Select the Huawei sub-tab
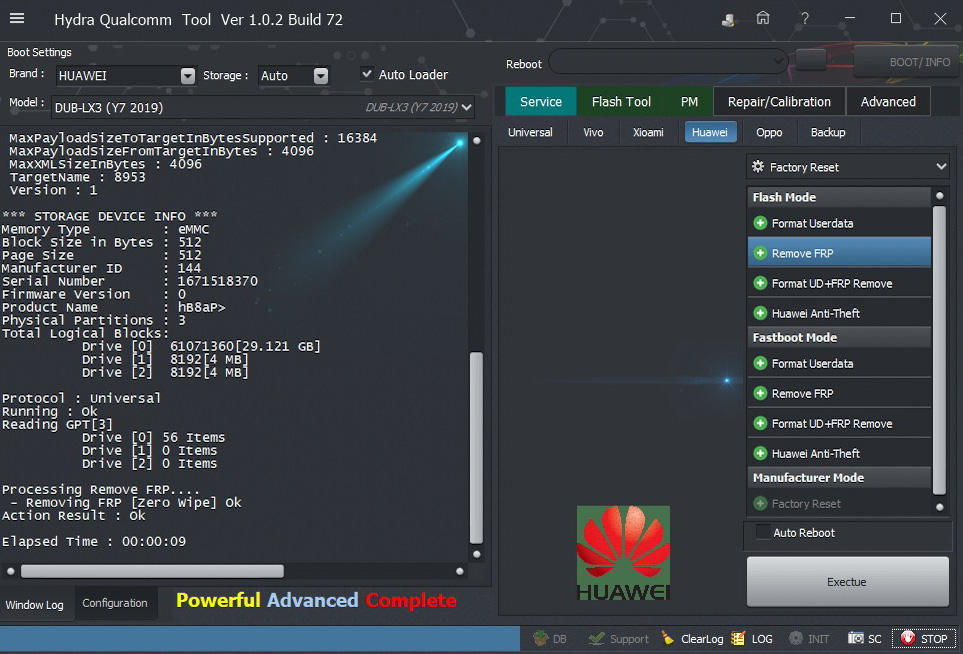This screenshot has width=963, height=654. (x=710, y=133)
